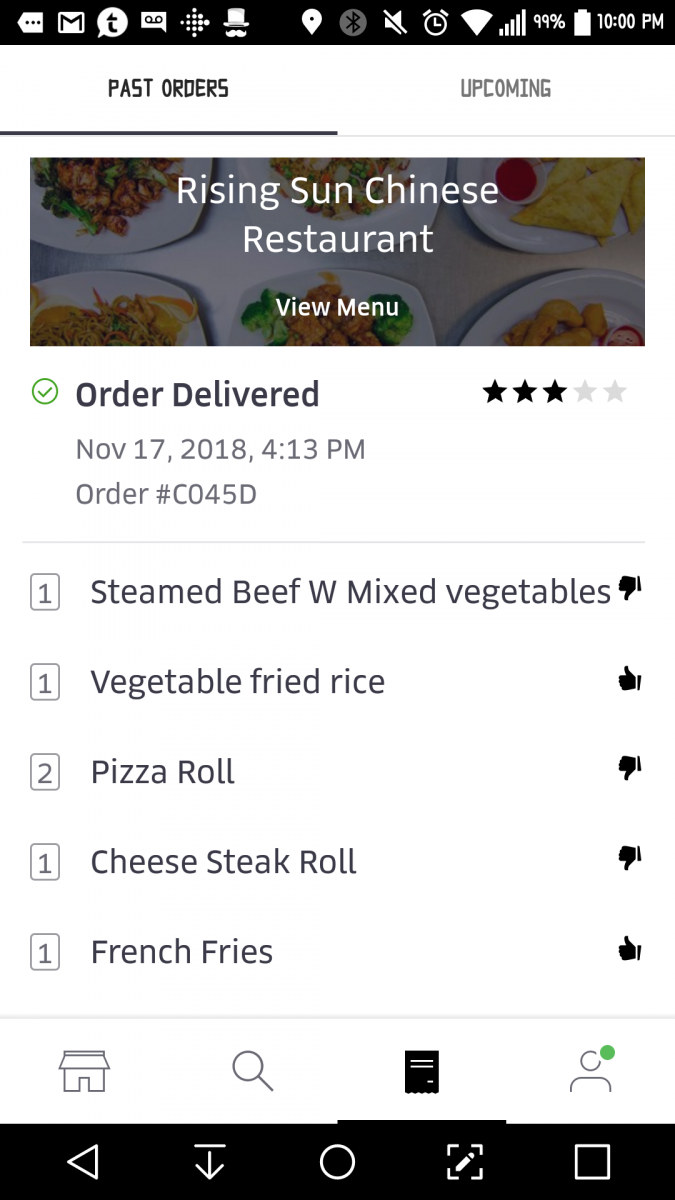This screenshot has width=675, height=1200.
Task: Tap thumbs-up icon beside French Fries
Action: 629,950
